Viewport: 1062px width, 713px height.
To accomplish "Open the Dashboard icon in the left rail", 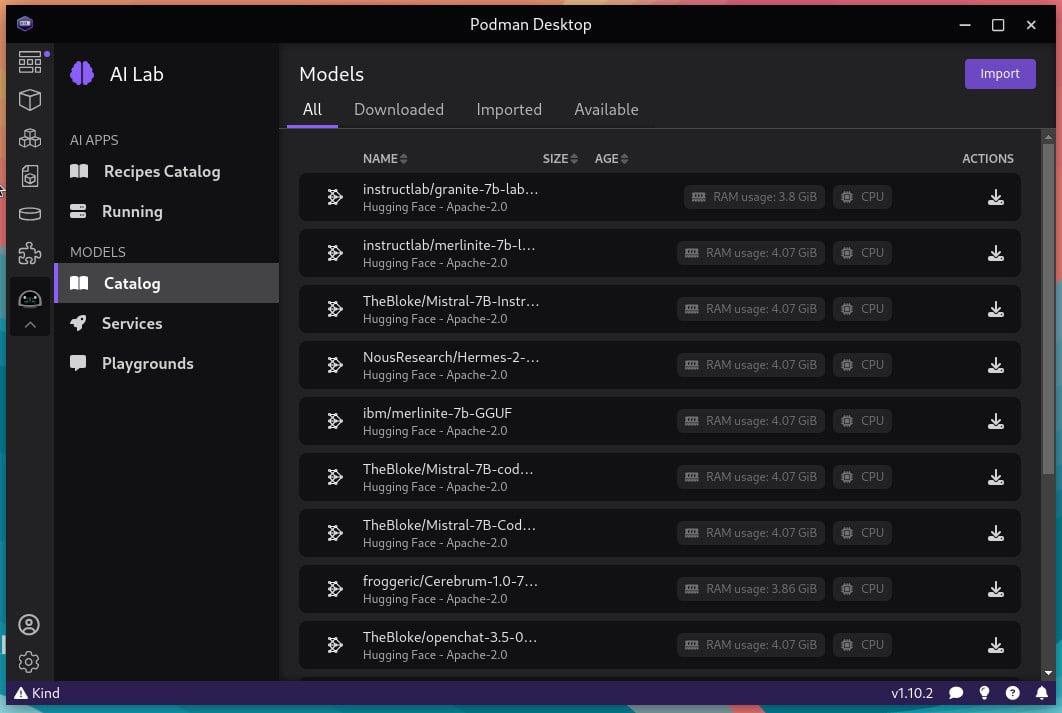I will pyautogui.click(x=30, y=62).
